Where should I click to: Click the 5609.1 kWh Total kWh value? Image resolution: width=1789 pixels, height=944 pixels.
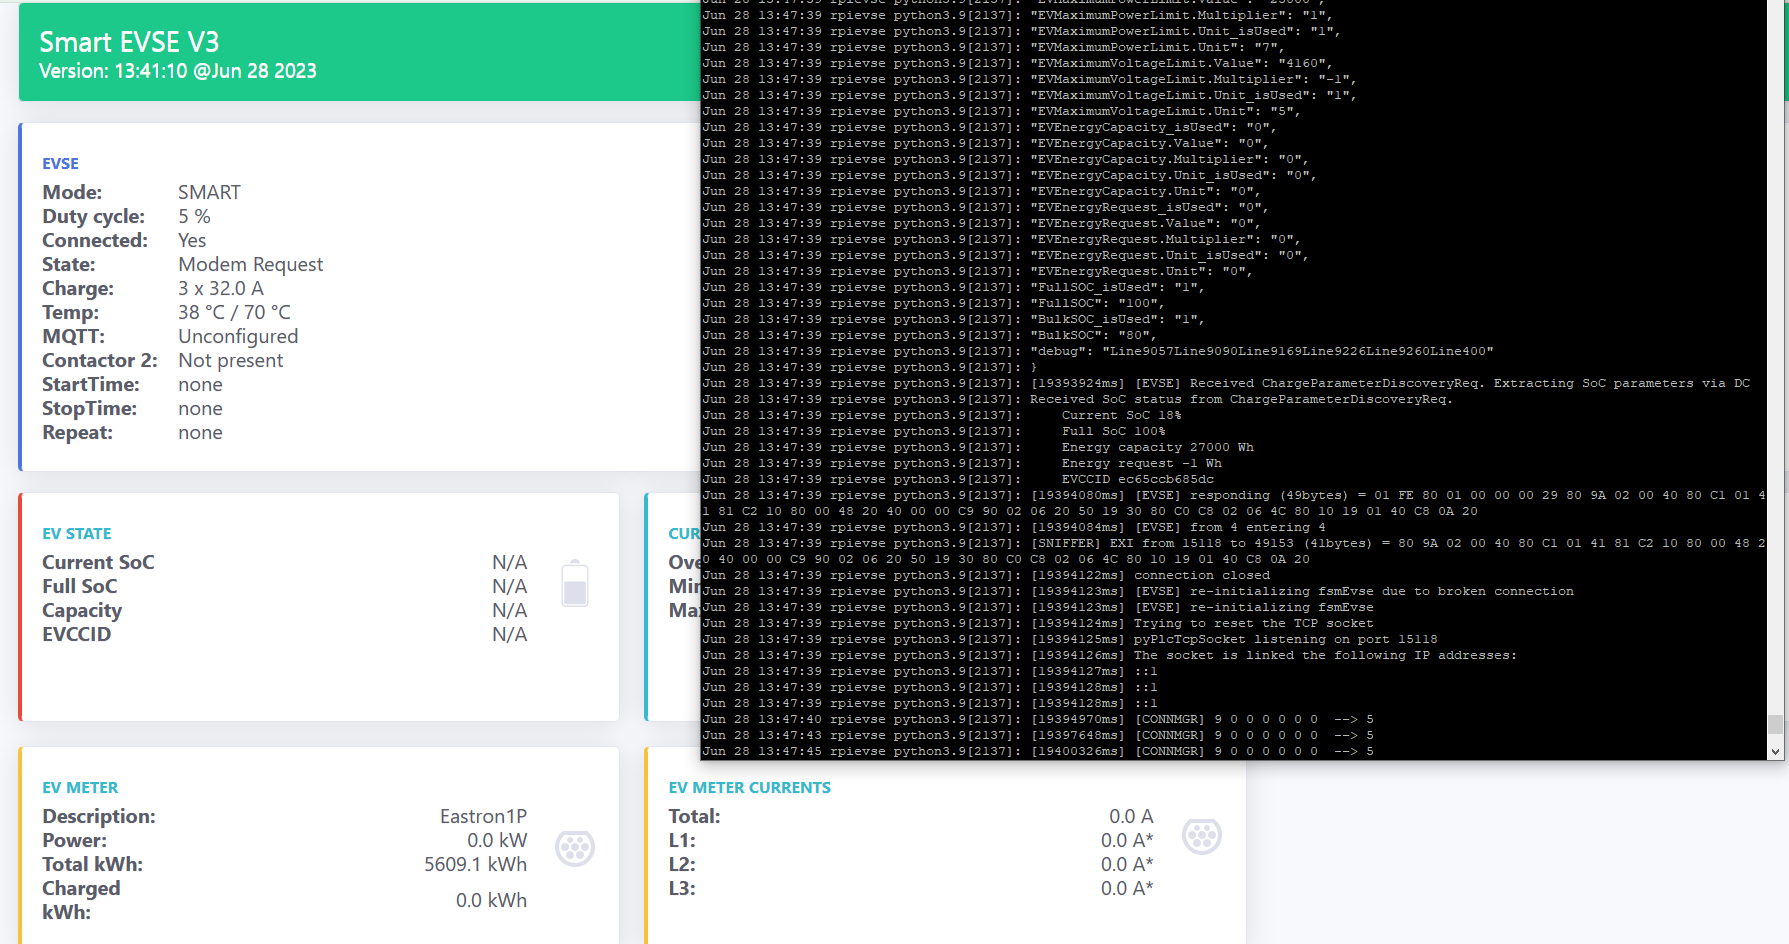(x=474, y=864)
